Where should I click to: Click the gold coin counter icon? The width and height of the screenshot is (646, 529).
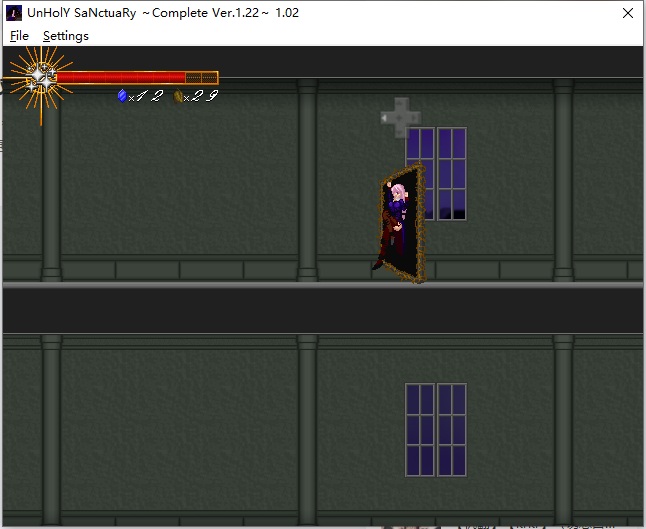pyautogui.click(x=178, y=96)
